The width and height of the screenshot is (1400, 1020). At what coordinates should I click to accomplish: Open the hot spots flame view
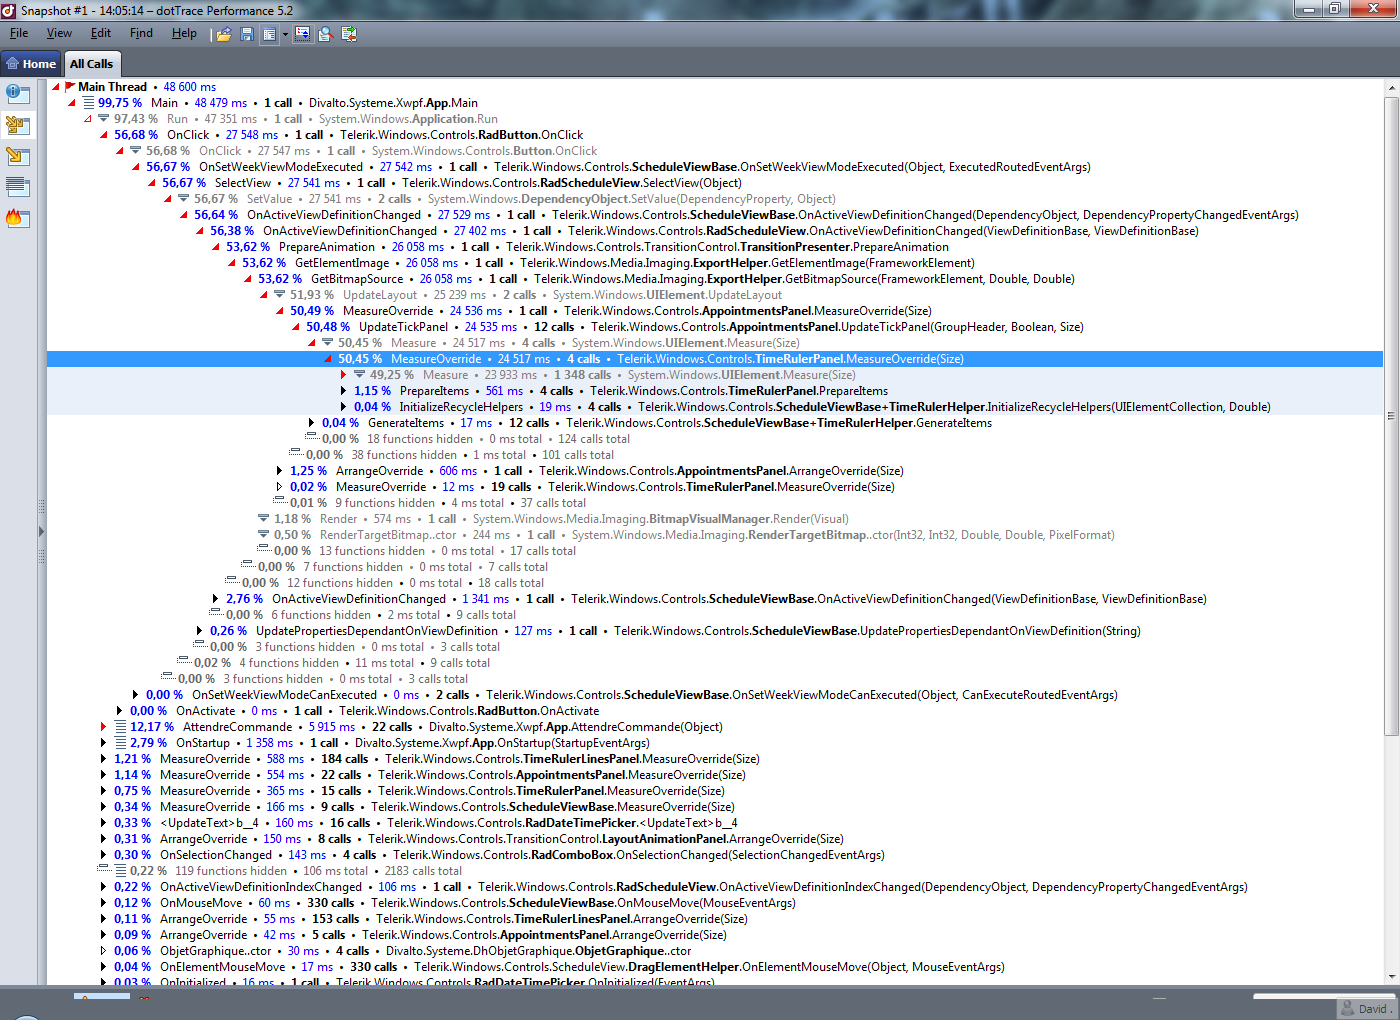[x=18, y=217]
